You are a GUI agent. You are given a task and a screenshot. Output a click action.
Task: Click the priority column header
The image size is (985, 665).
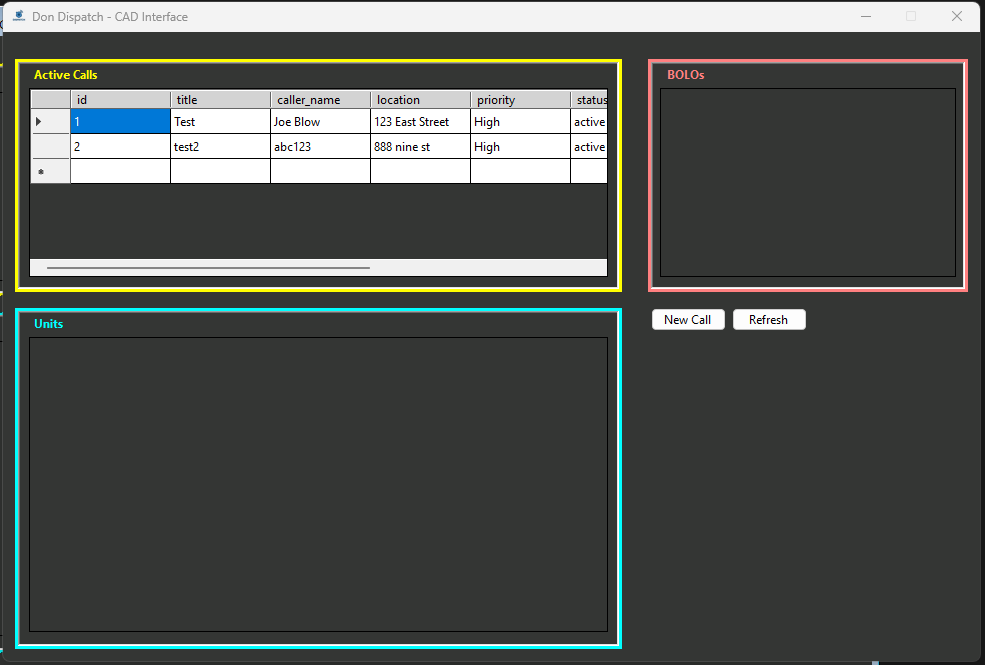pyautogui.click(x=520, y=100)
